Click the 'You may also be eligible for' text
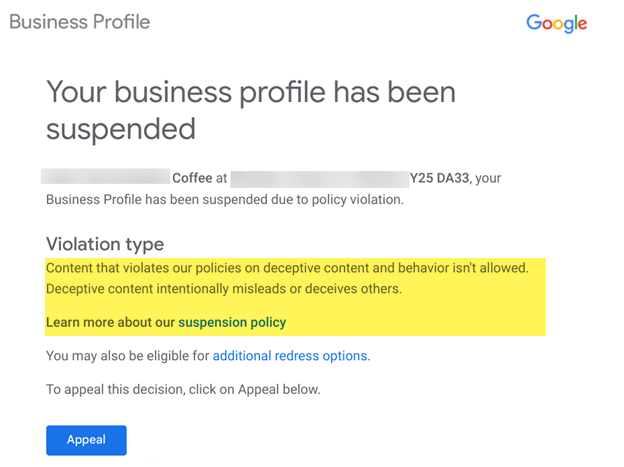Screen dimensions: 624x467 (x=127, y=355)
